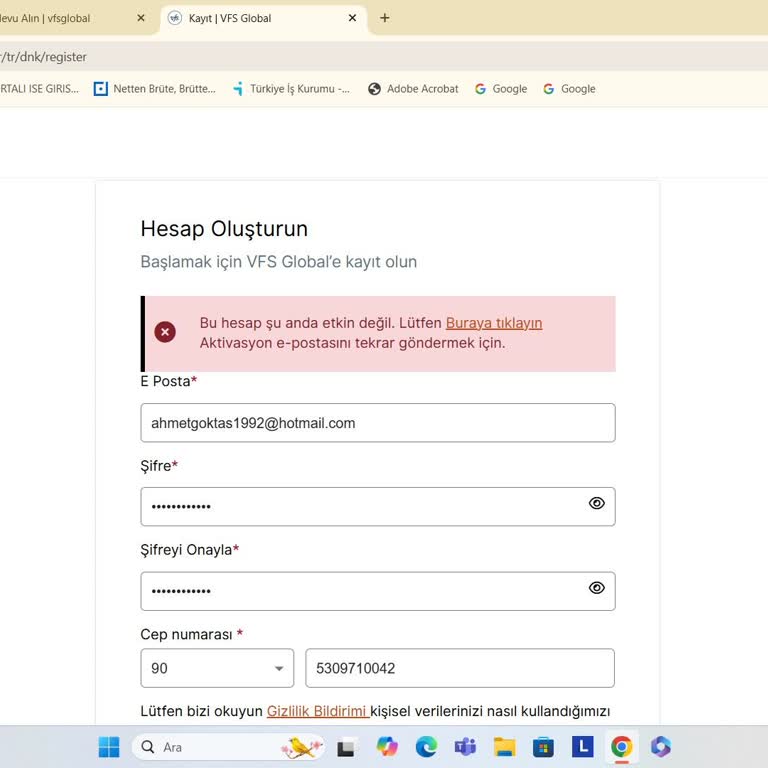Image resolution: width=768 pixels, height=768 pixels.
Task: Focus the E Posta input field
Action: pyautogui.click(x=378, y=423)
